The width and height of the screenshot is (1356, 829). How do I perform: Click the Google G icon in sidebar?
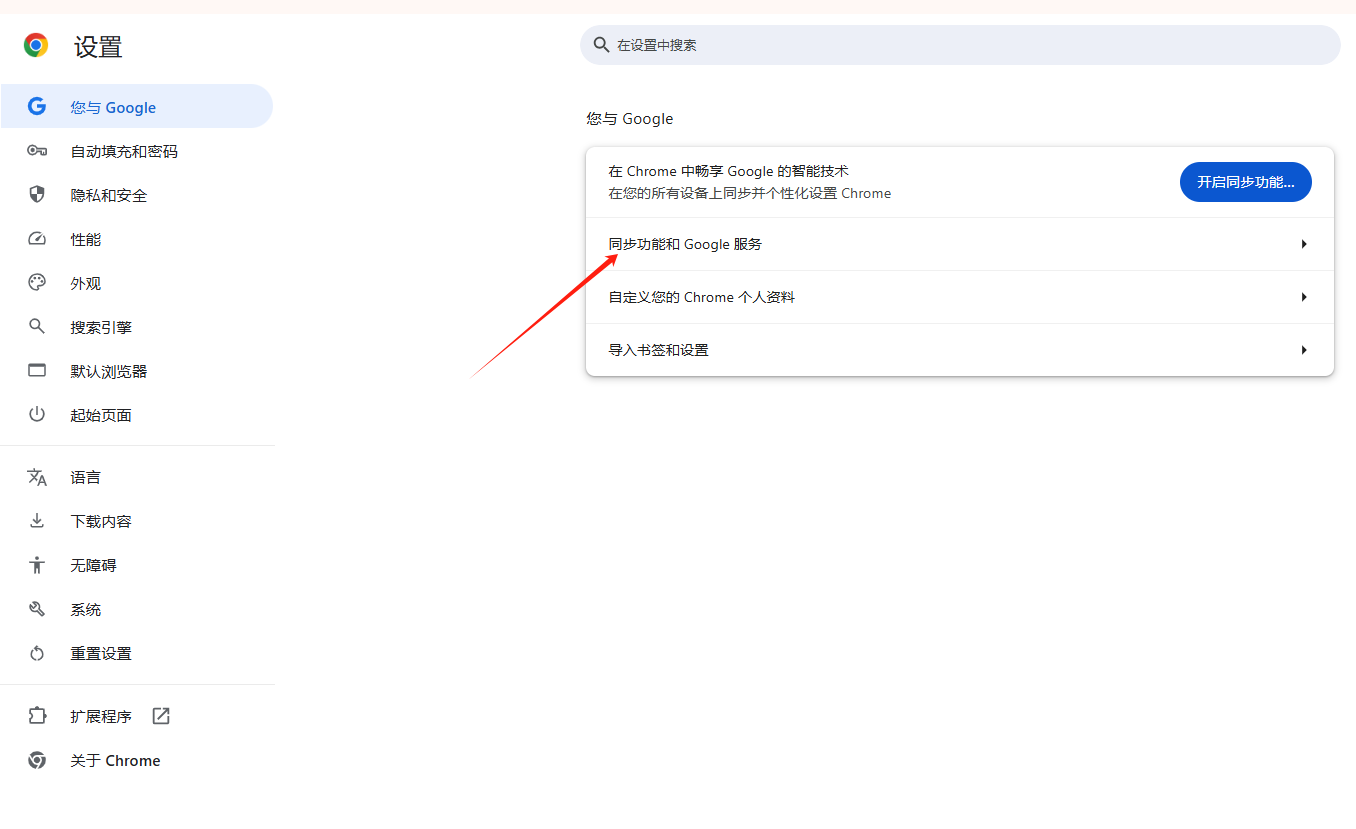37,107
